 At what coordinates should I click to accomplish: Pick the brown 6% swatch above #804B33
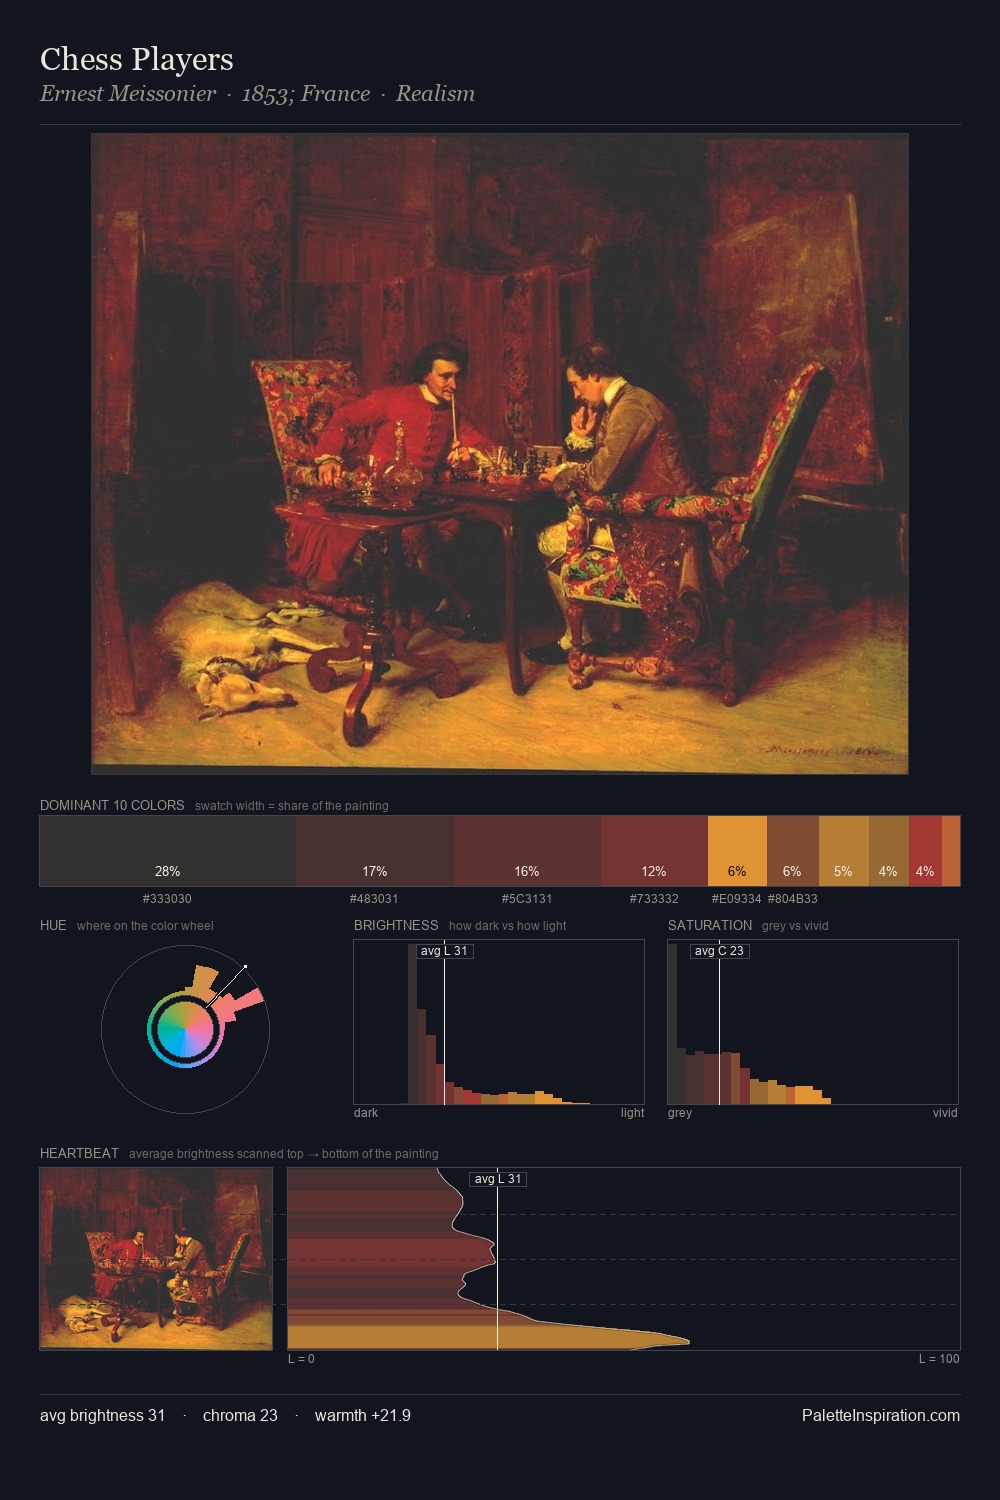tap(793, 851)
